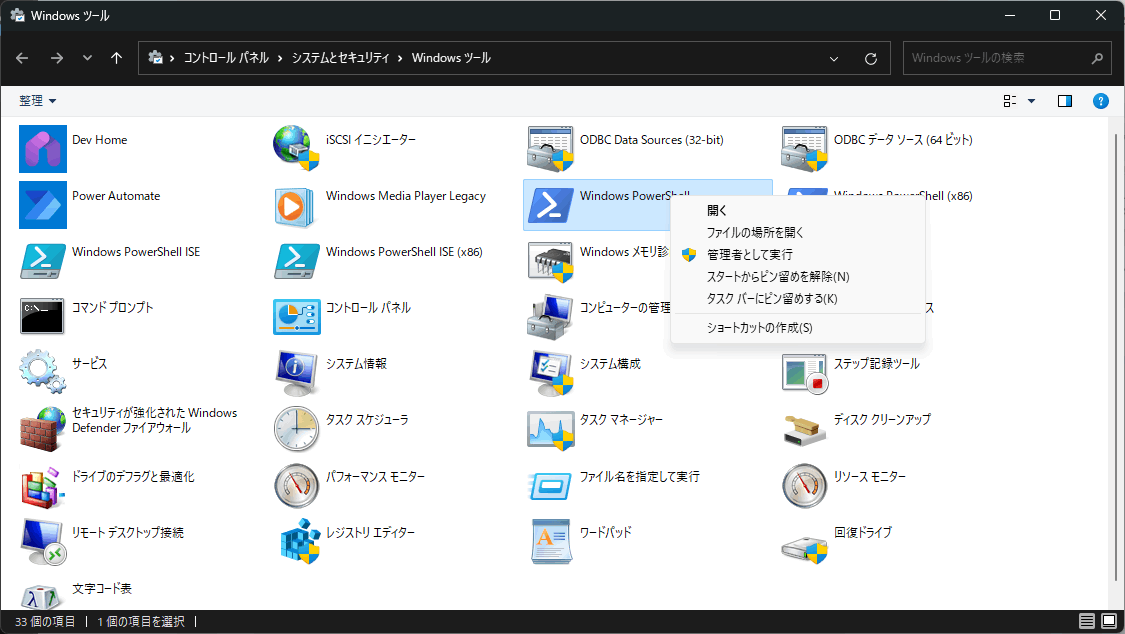
Task: Select the タスク マネージャー icon
Action: click(551, 430)
